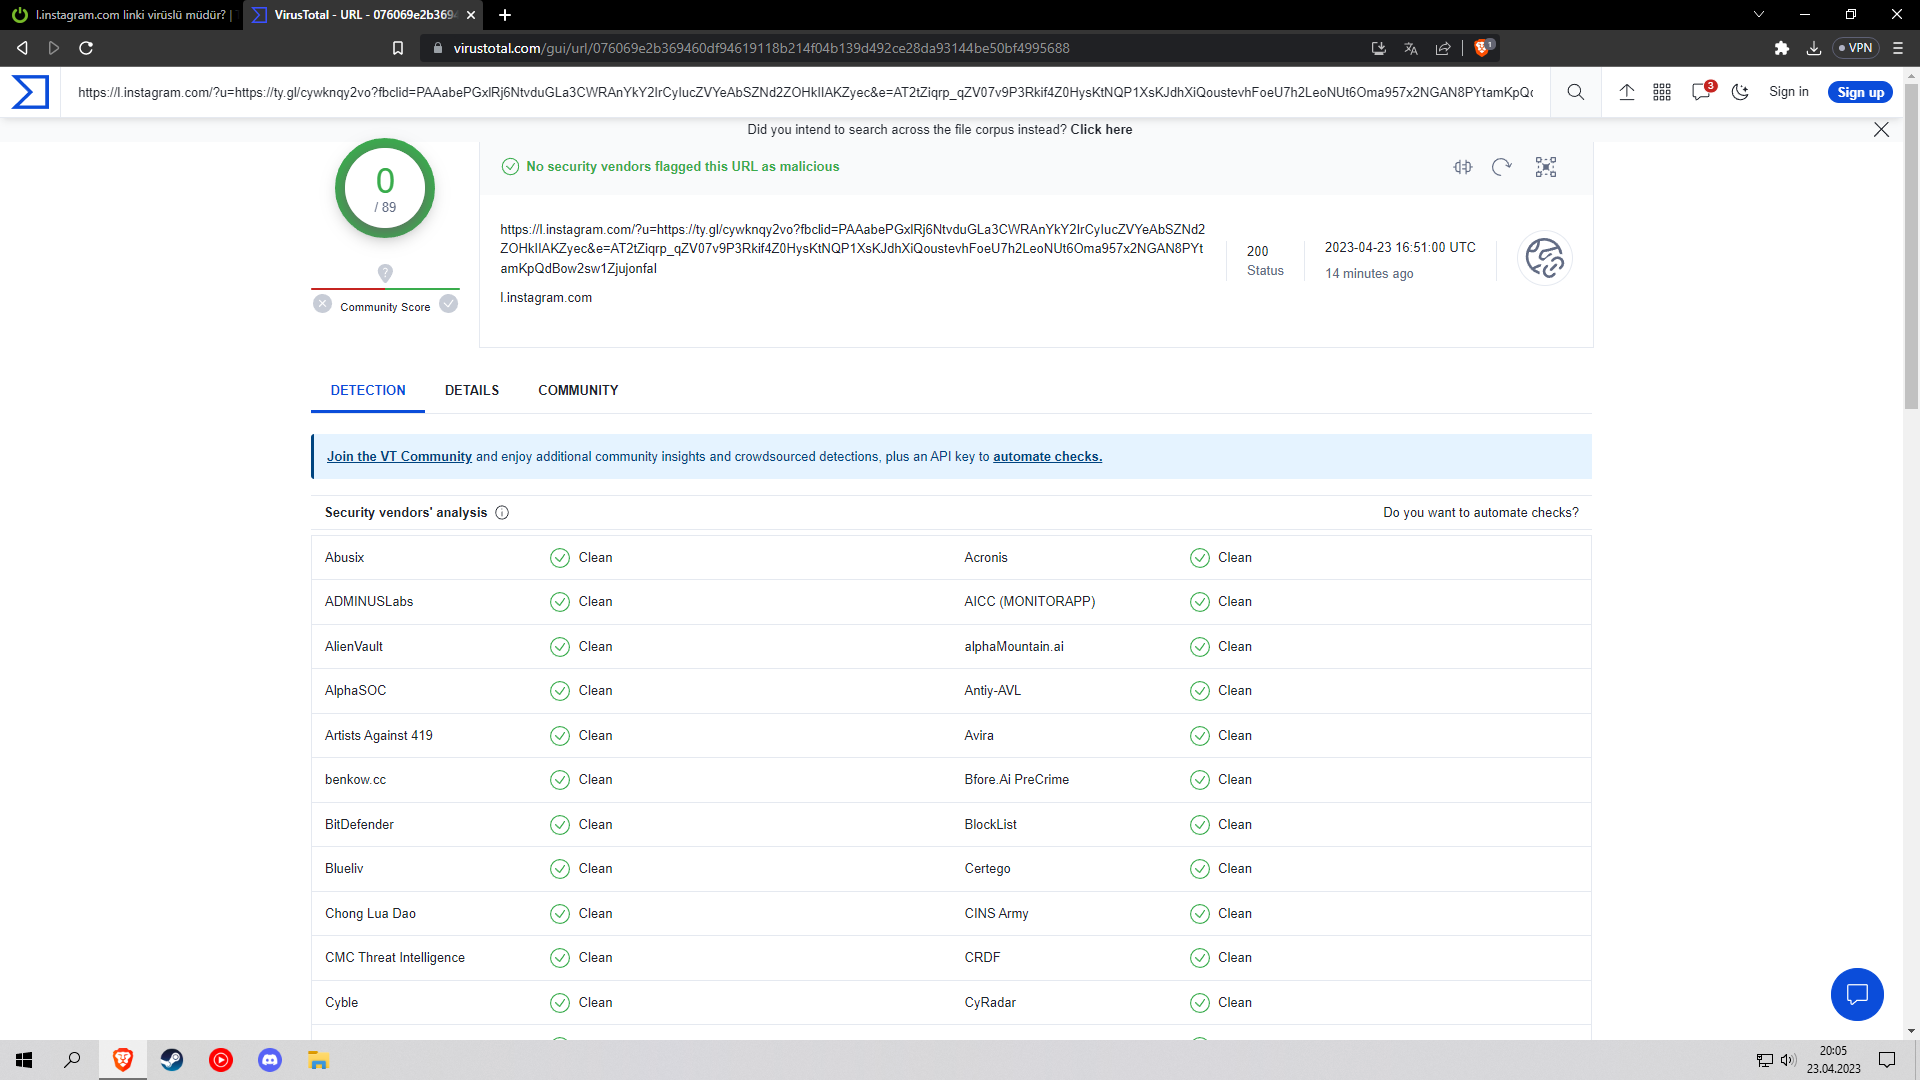Click the Security vendors' analysis info icon
This screenshot has width=1920, height=1080.
point(502,513)
